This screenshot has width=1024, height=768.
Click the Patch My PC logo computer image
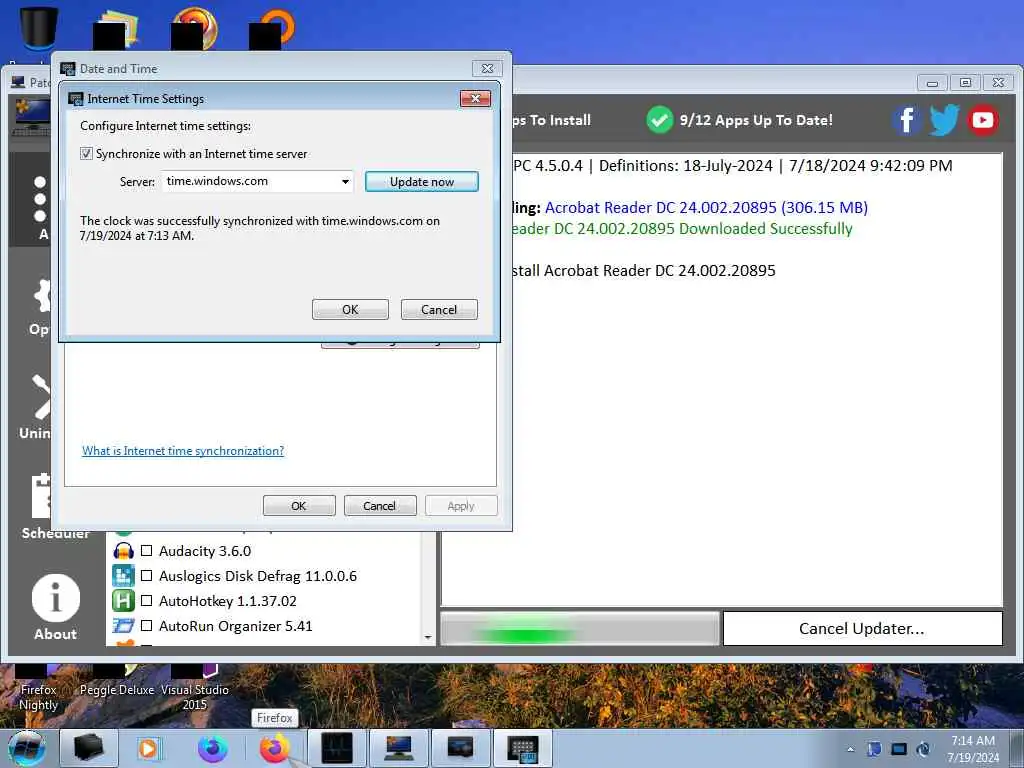(x=31, y=116)
